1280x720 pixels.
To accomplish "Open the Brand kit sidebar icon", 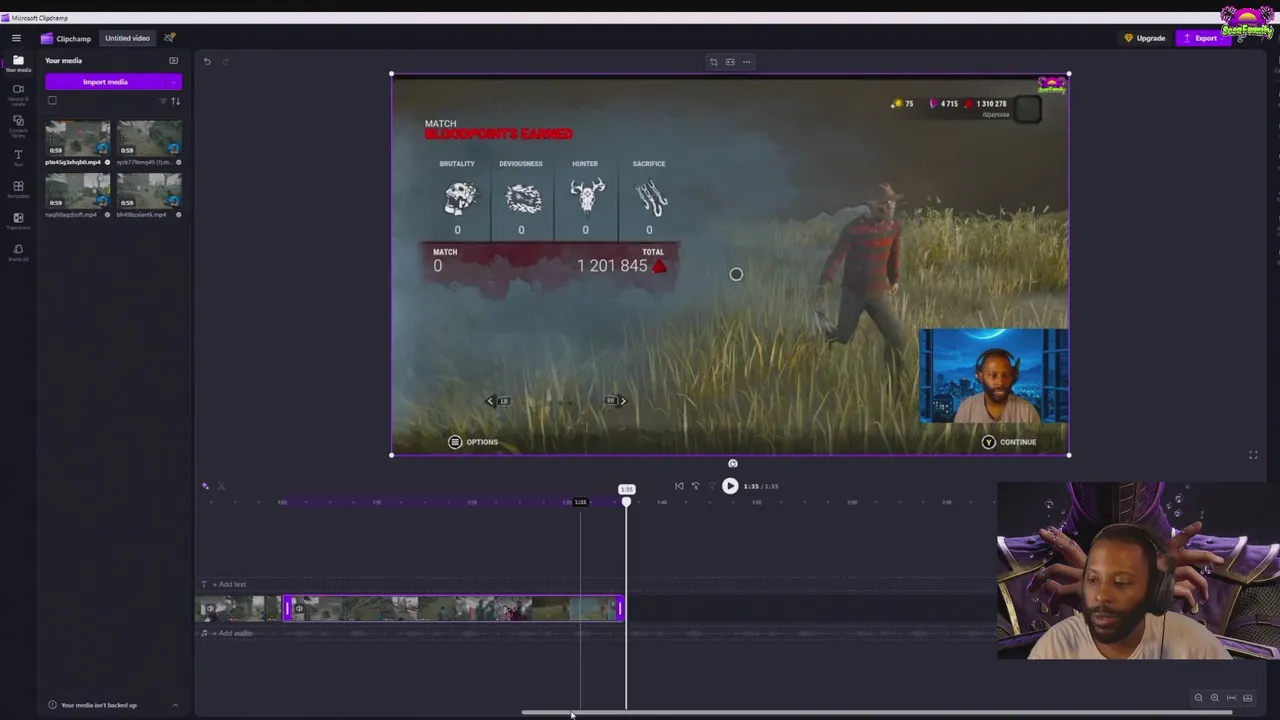I will coord(18,252).
